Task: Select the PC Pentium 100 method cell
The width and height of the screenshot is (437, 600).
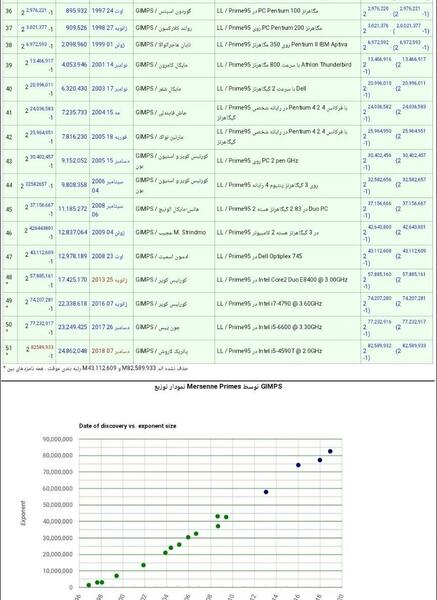Action: tap(287, 11)
